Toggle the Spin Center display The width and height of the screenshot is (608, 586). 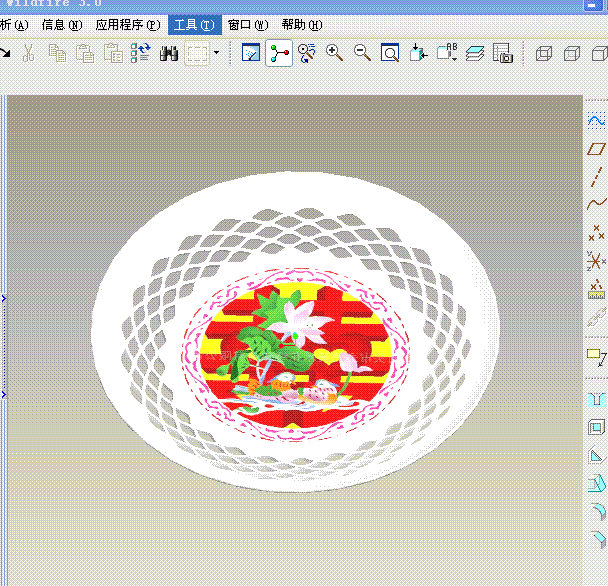coord(280,53)
